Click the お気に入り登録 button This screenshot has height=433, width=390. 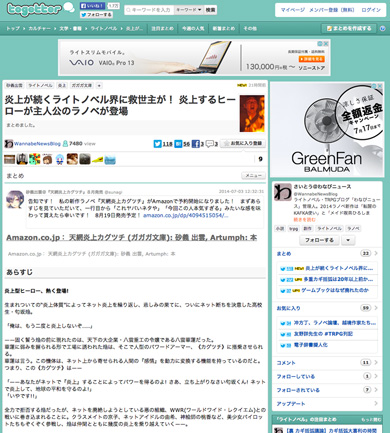click(x=243, y=143)
